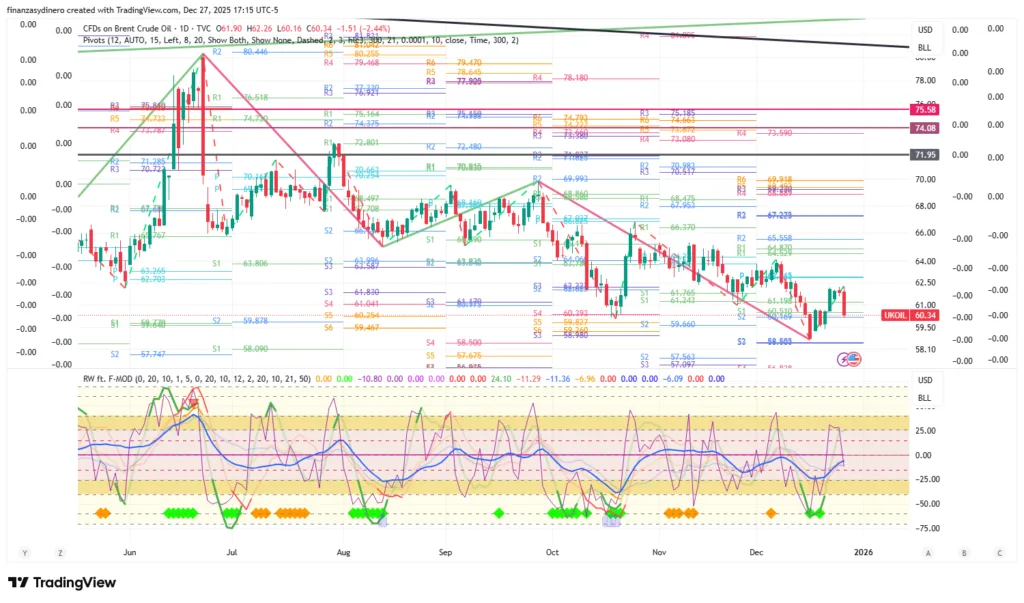Screen dimensions: 1024x603
Task: Click the UKOIL price label on the price axis
Action: 895,316
